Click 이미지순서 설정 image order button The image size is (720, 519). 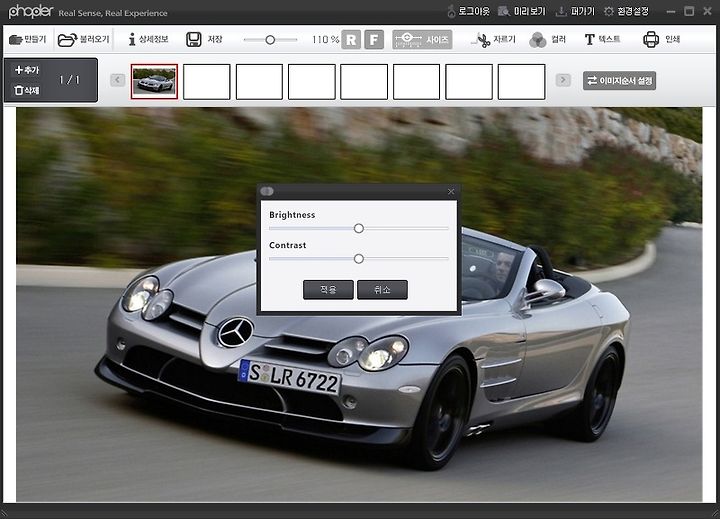coord(619,81)
